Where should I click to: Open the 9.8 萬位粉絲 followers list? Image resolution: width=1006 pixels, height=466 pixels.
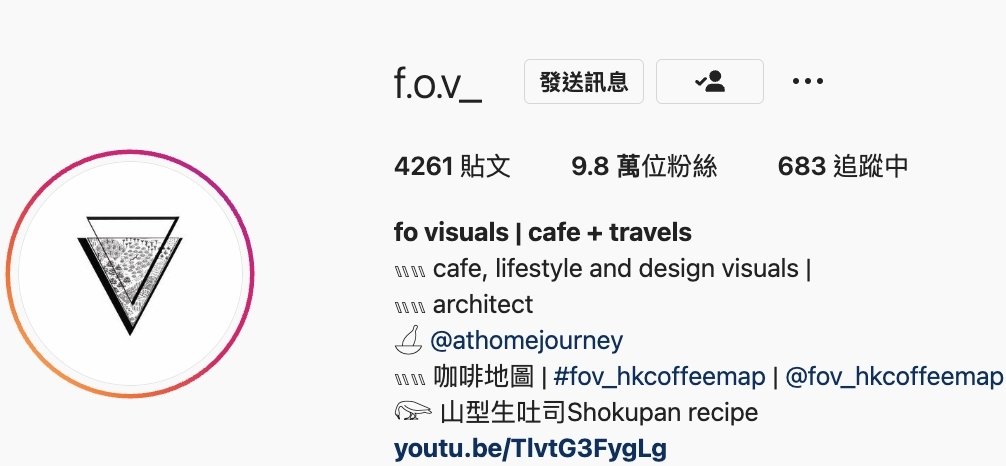(644, 167)
